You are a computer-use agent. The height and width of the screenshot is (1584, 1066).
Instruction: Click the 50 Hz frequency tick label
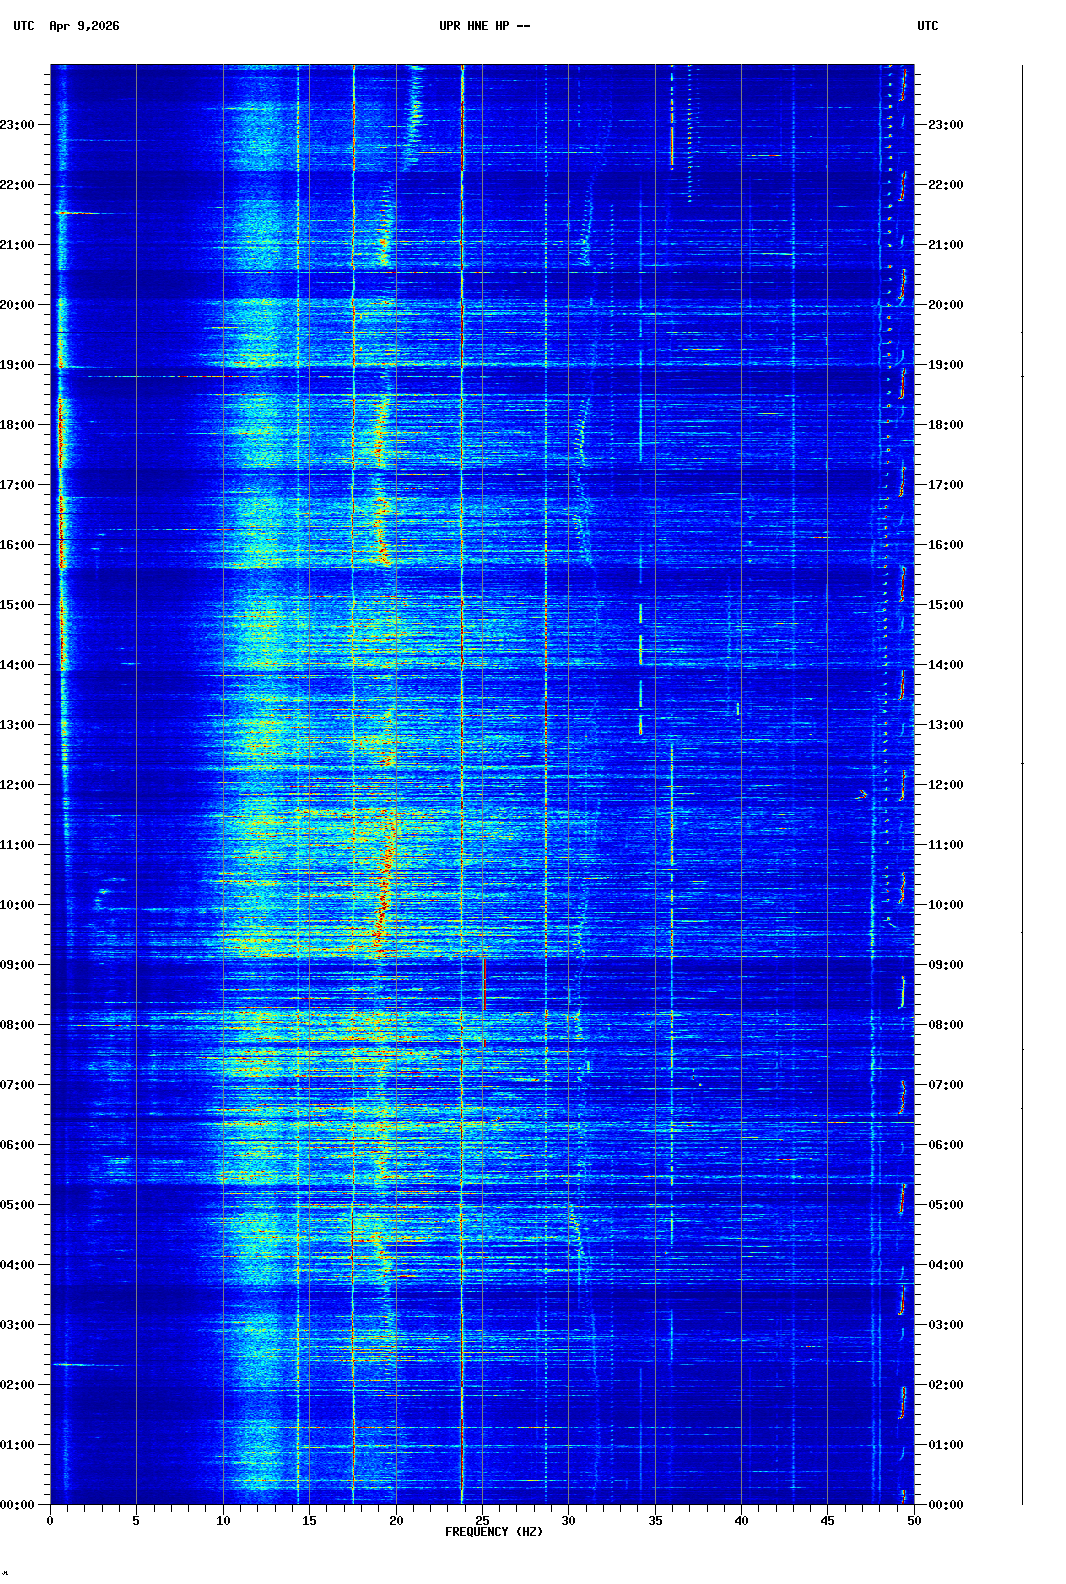[x=914, y=1521]
